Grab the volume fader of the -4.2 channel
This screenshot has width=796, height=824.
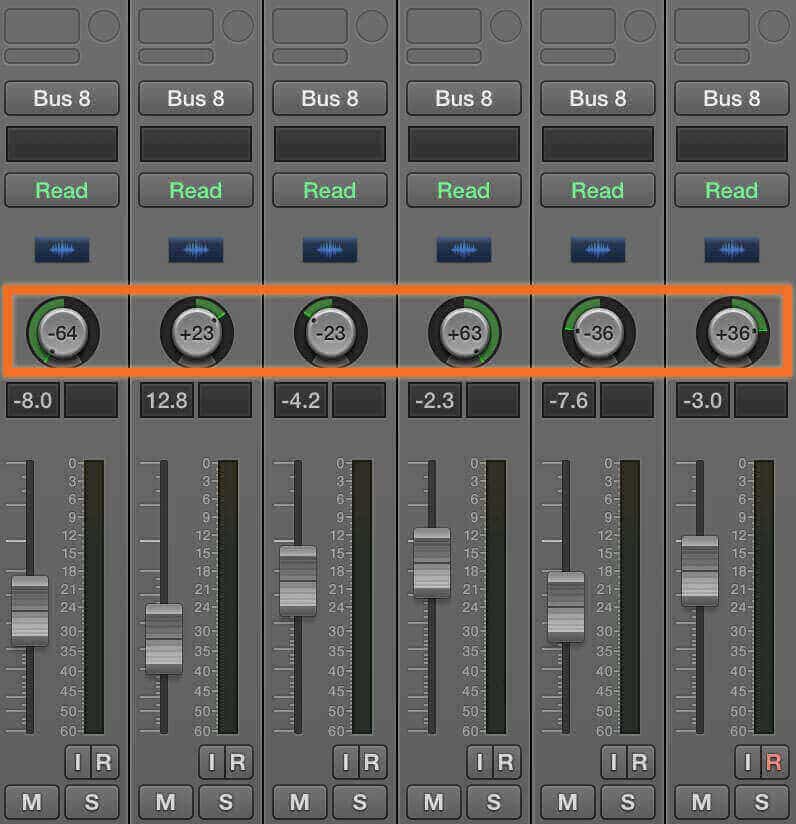(298, 581)
